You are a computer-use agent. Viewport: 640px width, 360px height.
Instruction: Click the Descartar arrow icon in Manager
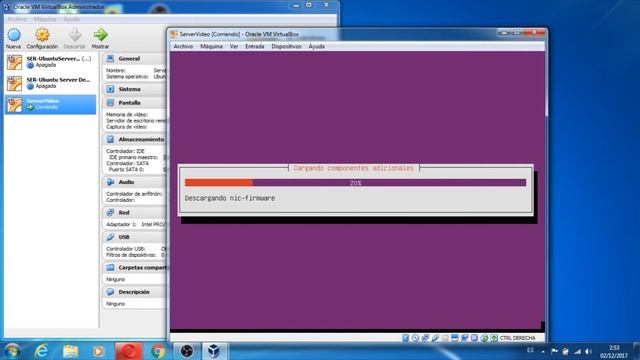[74, 35]
